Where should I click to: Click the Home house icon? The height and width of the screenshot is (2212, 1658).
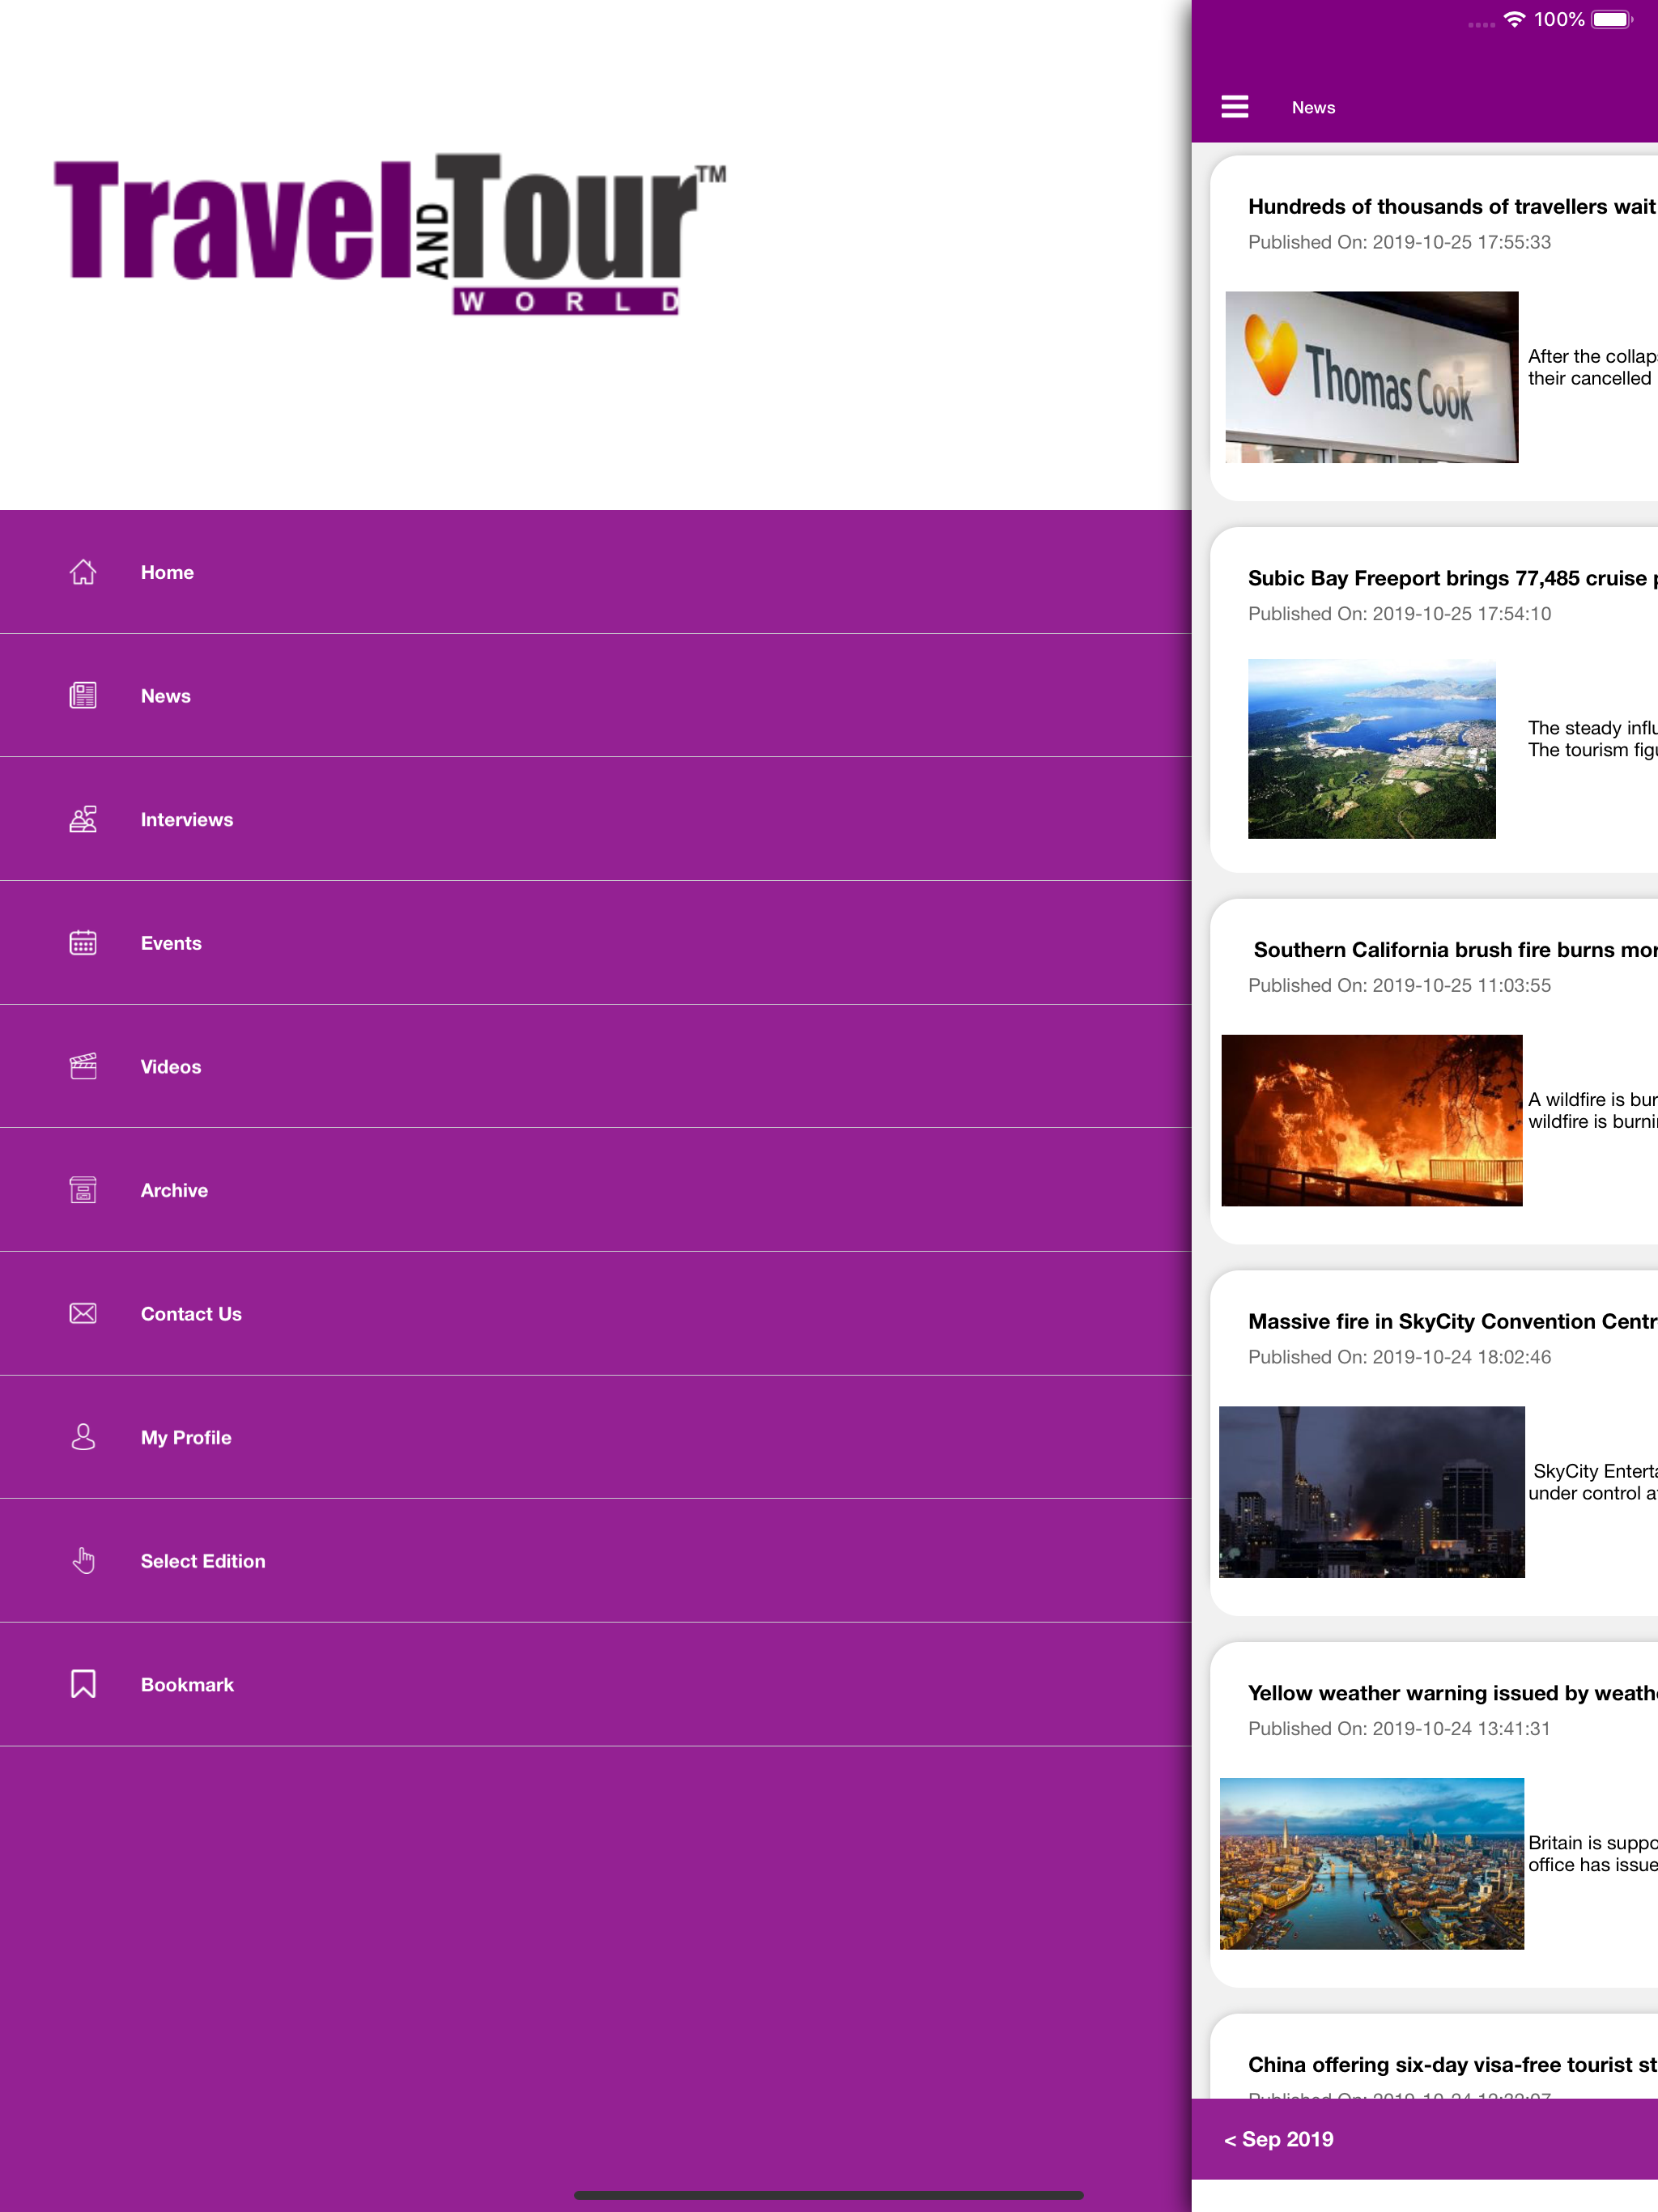coord(83,572)
